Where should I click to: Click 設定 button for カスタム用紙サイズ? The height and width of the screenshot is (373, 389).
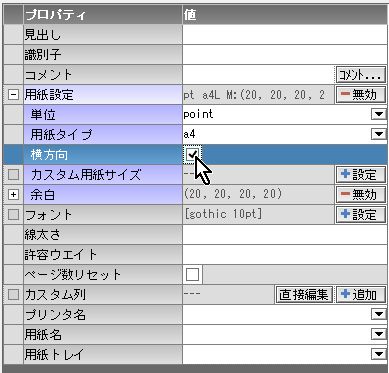tap(360, 175)
